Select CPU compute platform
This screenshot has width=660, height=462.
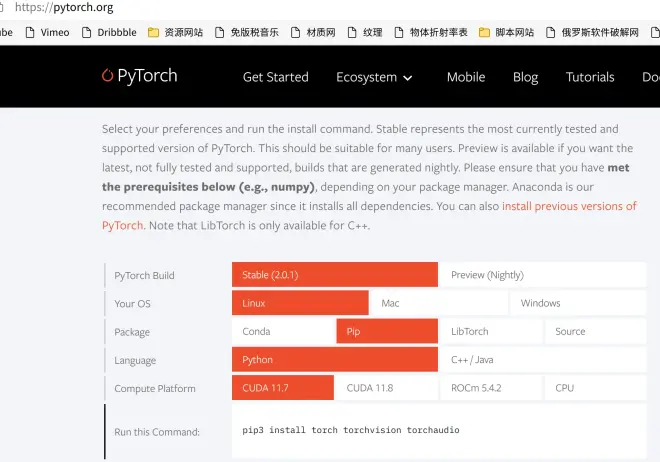pos(595,388)
